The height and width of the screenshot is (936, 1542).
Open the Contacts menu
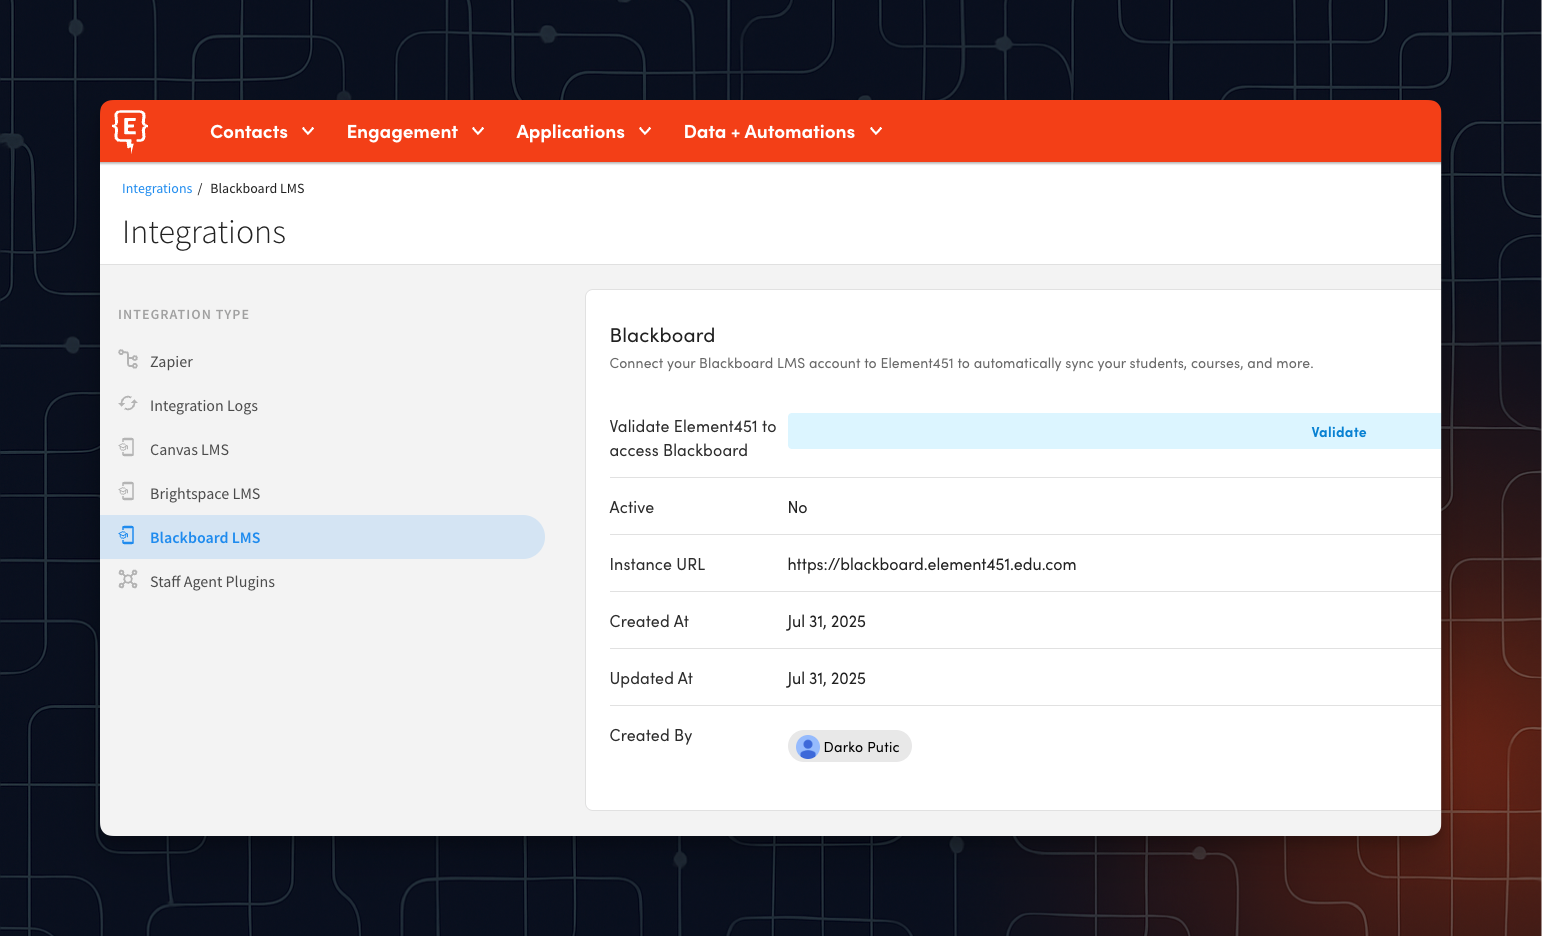[x=262, y=131]
